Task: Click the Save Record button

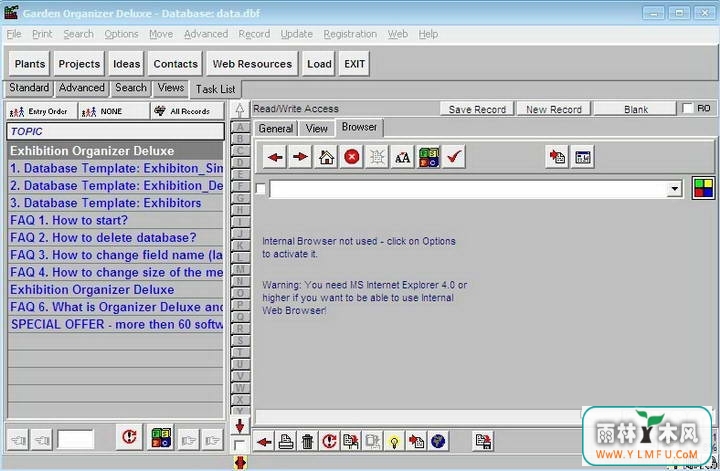Action: click(477, 109)
